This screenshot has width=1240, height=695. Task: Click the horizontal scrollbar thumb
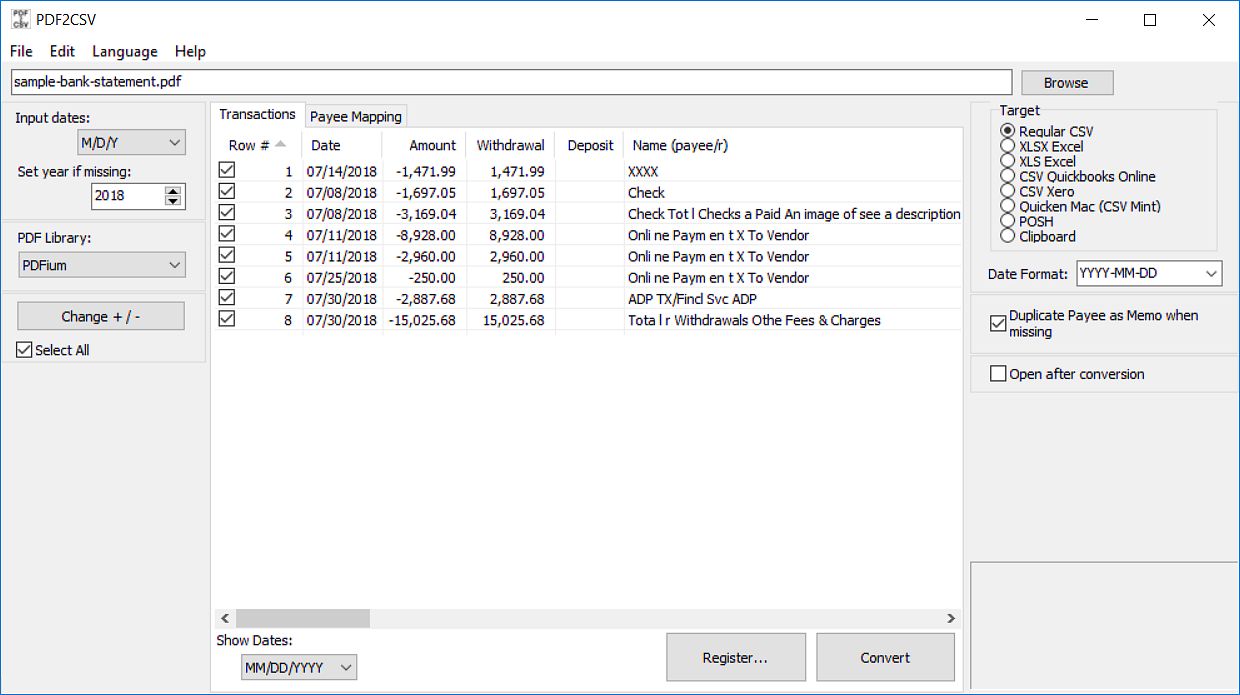coord(302,619)
